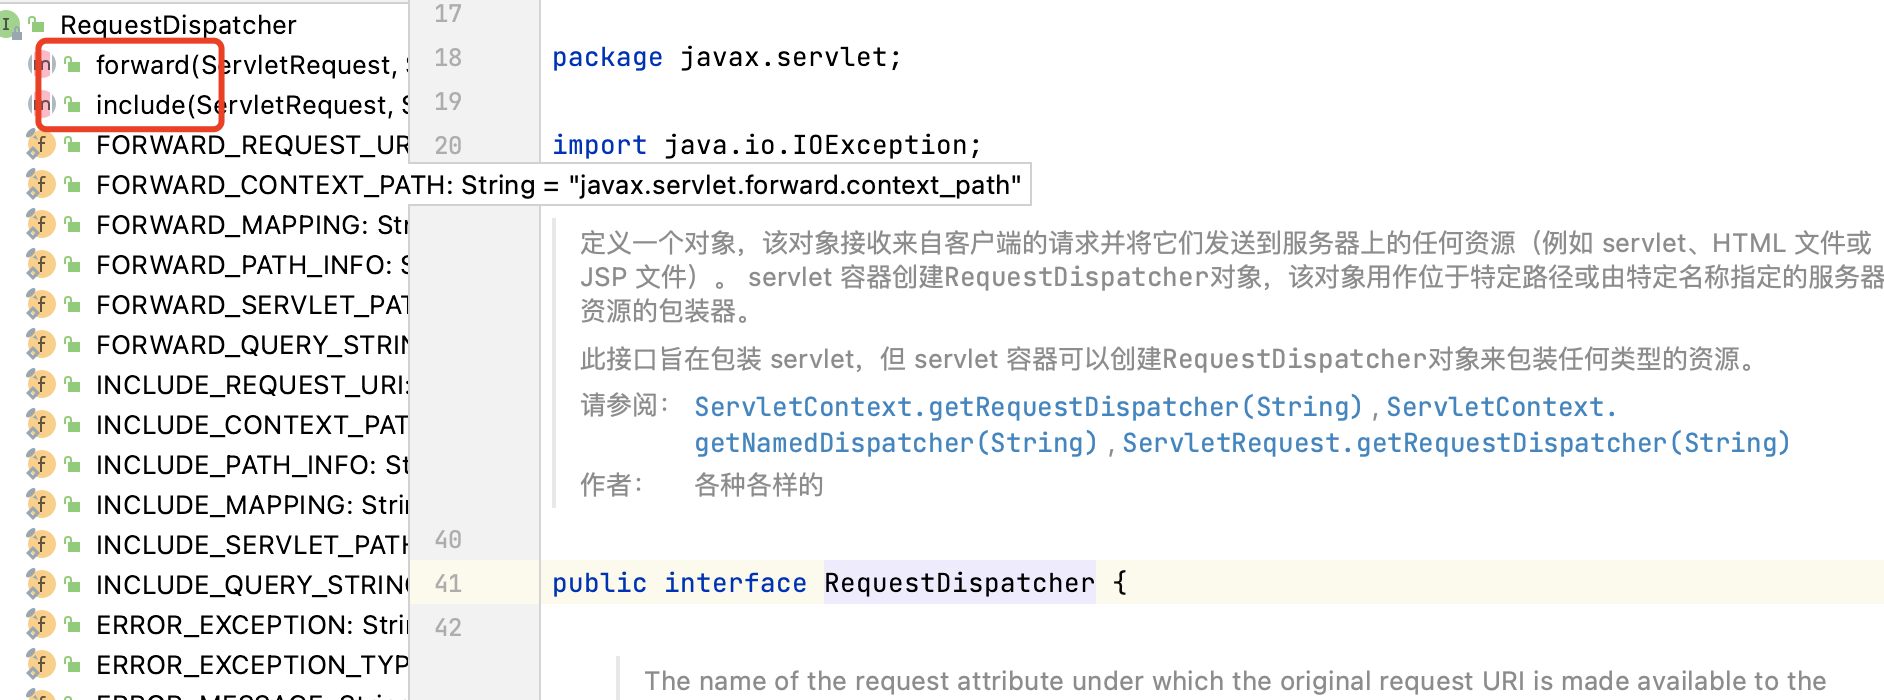
Task: Click field icon beside ERROR_EXCEPTION: String
Action: (x=40, y=625)
